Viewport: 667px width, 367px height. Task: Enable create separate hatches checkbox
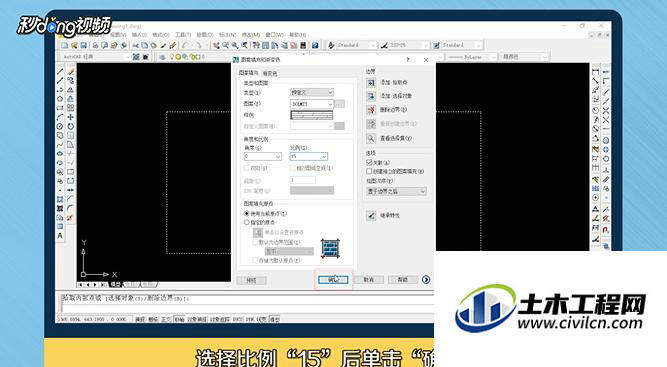(369, 171)
